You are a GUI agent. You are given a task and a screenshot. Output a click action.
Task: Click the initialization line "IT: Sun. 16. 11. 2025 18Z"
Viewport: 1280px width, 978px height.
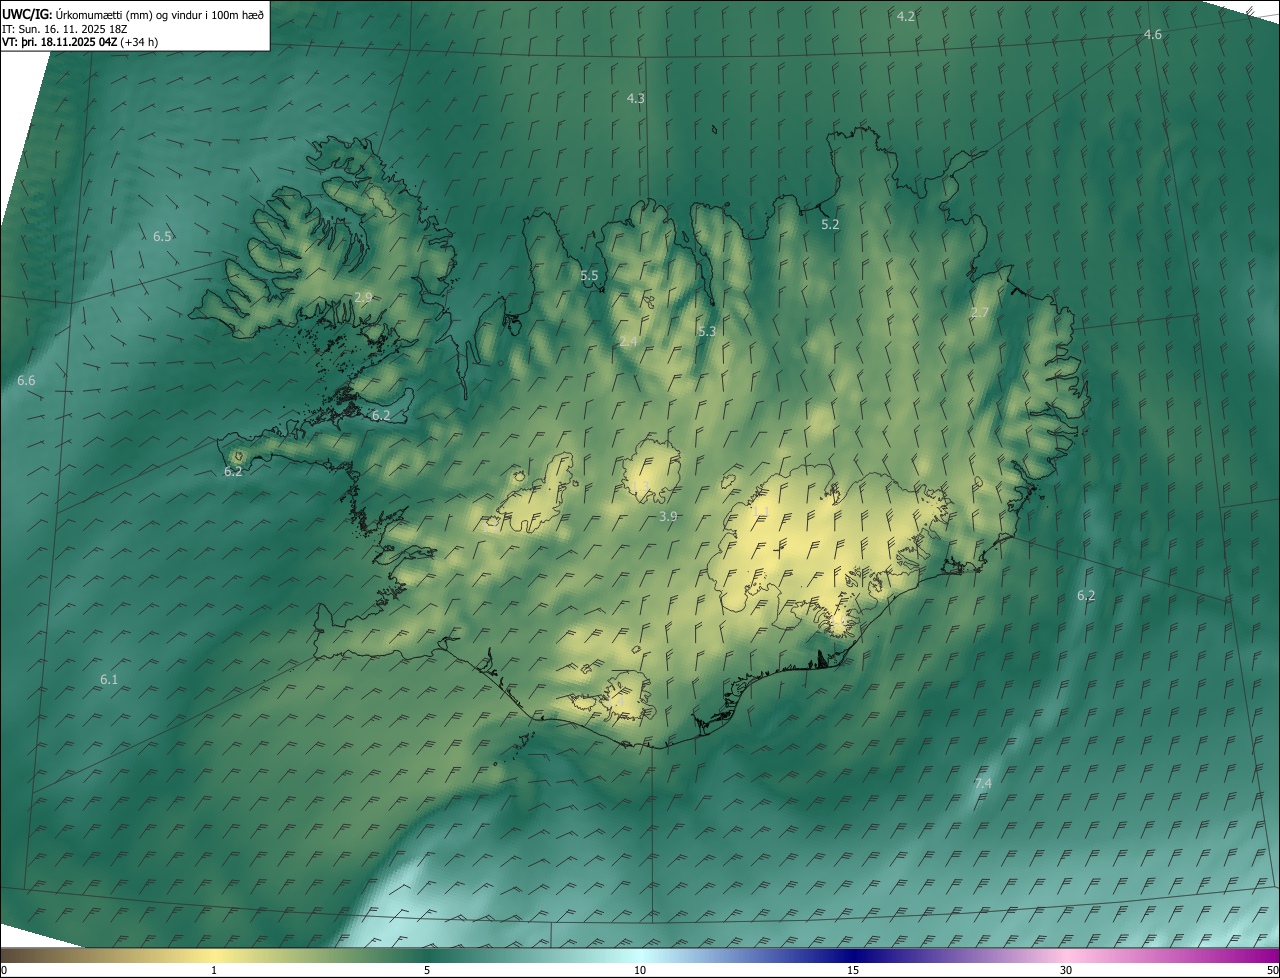64,29
